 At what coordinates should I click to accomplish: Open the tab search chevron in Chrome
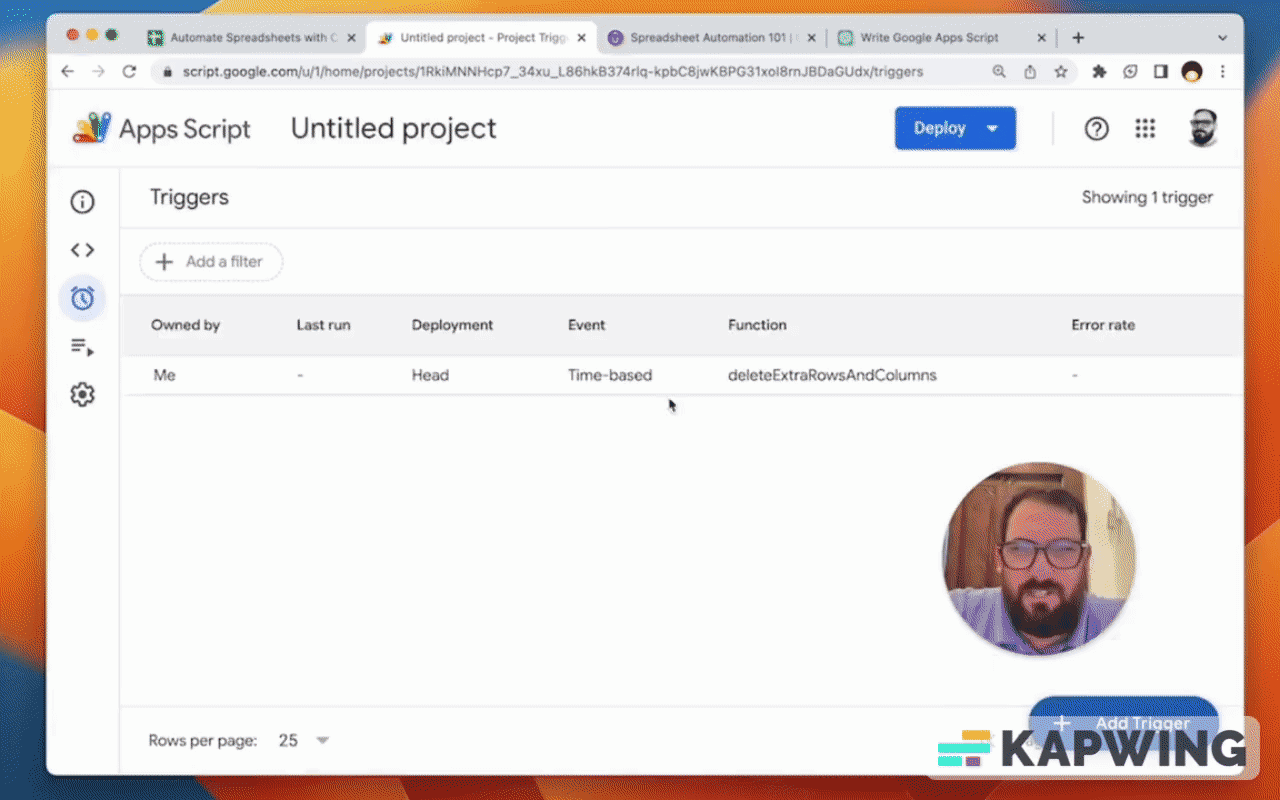tap(1222, 38)
